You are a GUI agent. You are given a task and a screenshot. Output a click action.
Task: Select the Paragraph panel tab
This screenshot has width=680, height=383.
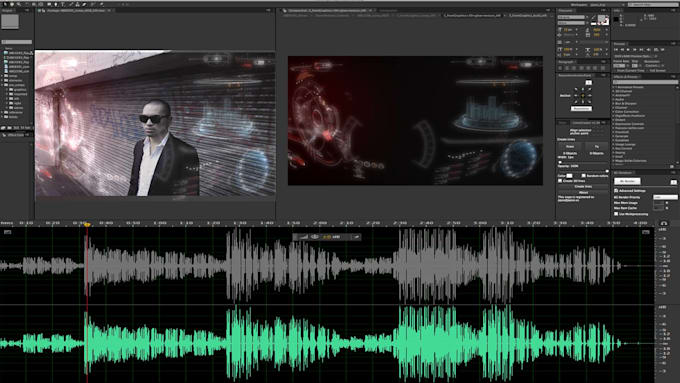[x=566, y=62]
